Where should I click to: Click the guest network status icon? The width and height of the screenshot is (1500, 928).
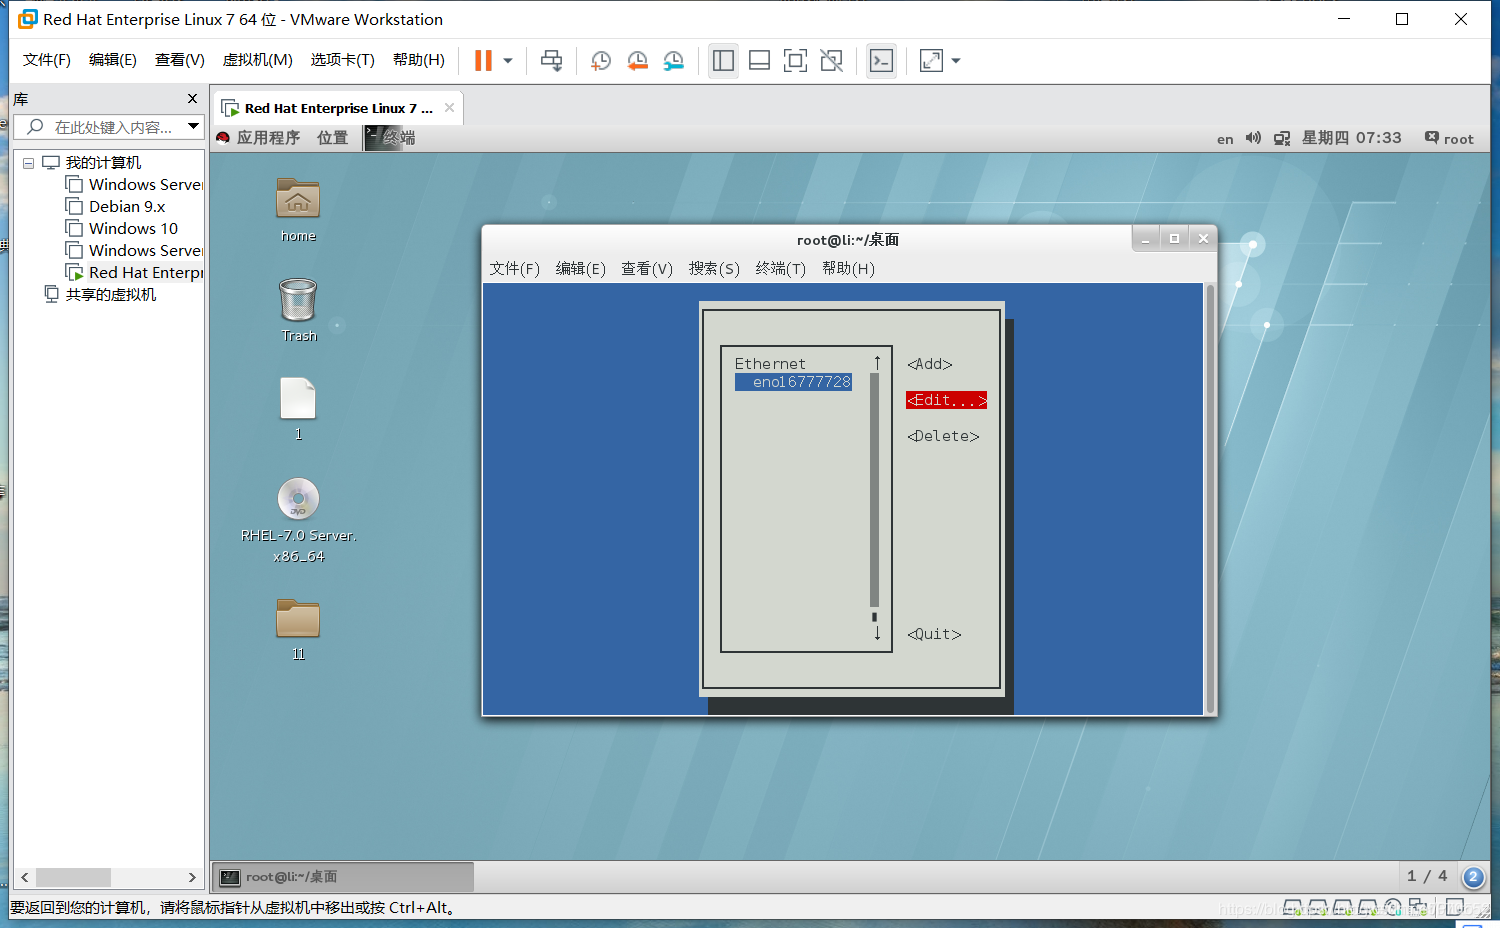pyautogui.click(x=1282, y=138)
